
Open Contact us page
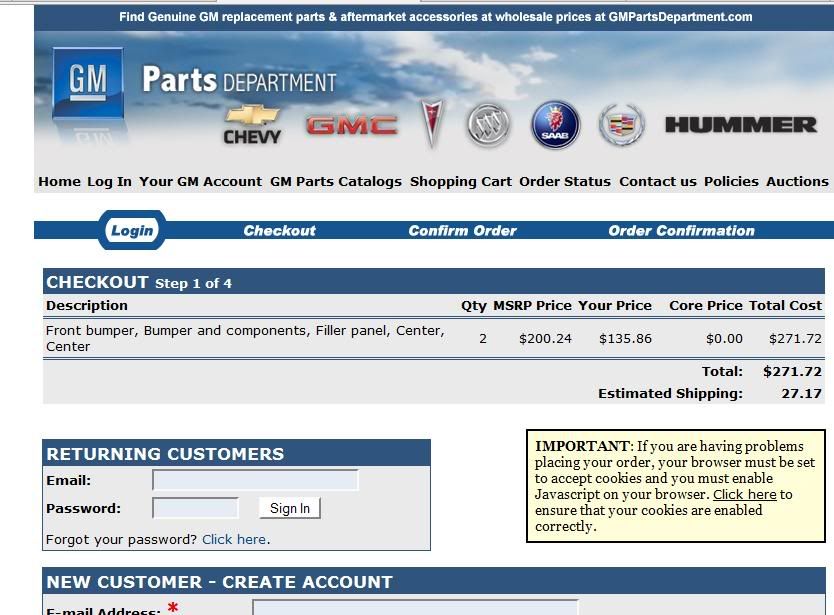point(658,181)
